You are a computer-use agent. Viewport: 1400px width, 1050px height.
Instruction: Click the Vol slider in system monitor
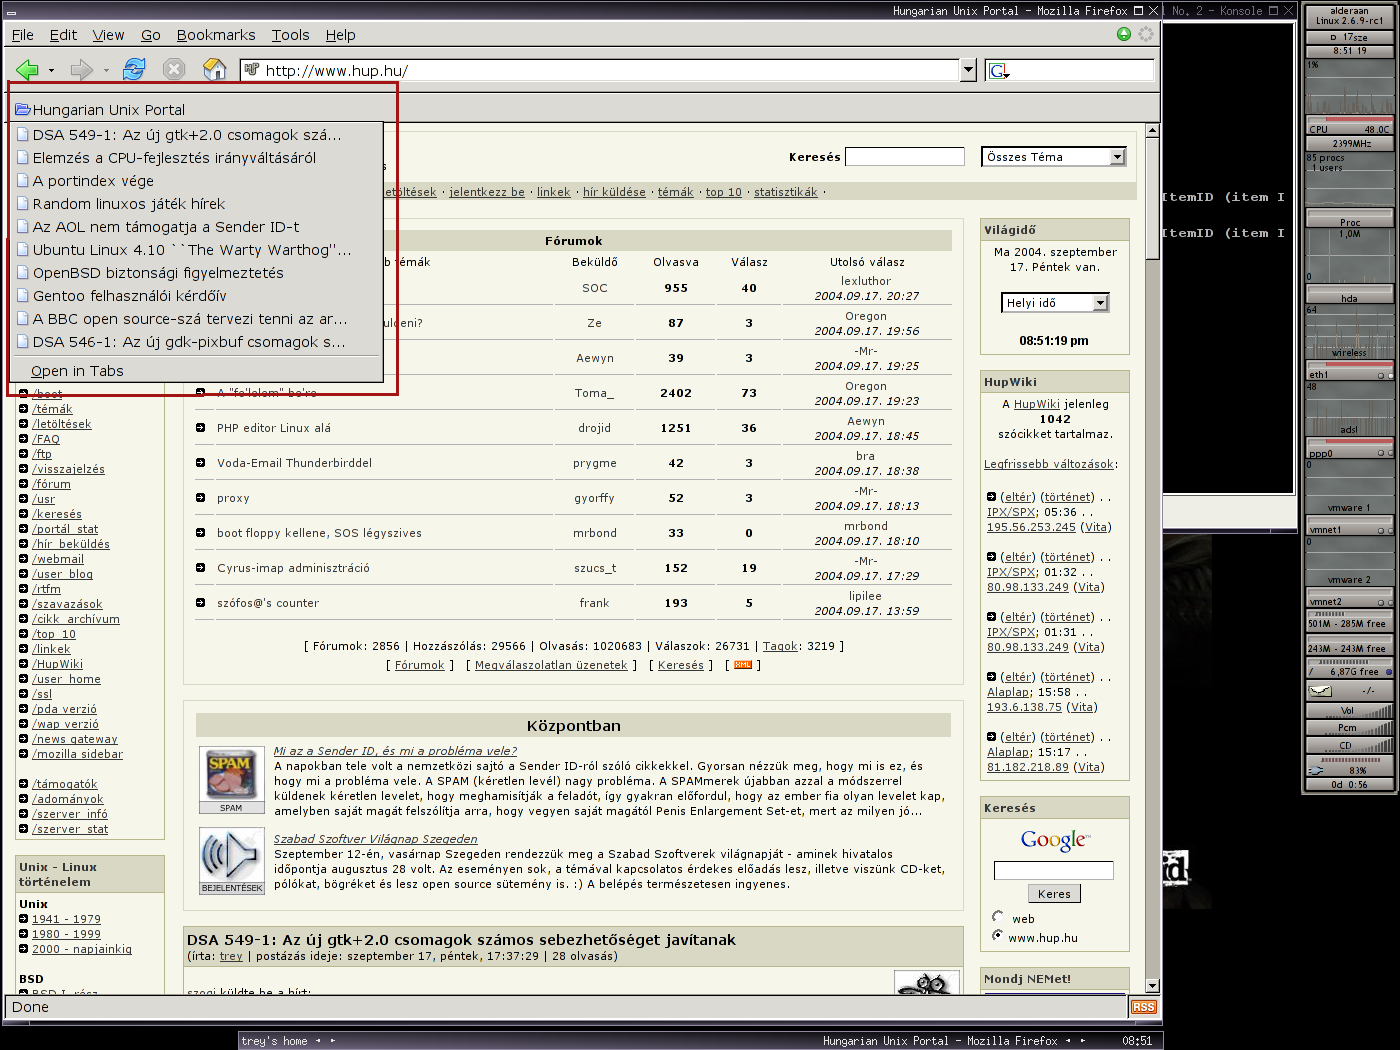point(1350,711)
